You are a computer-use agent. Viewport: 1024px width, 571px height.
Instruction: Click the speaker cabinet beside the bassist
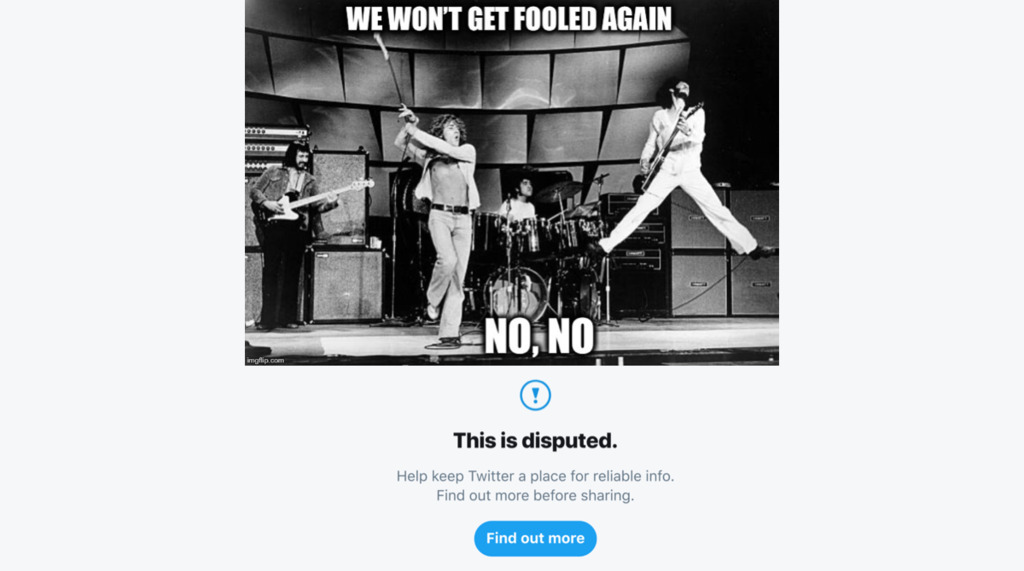pyautogui.click(x=344, y=284)
